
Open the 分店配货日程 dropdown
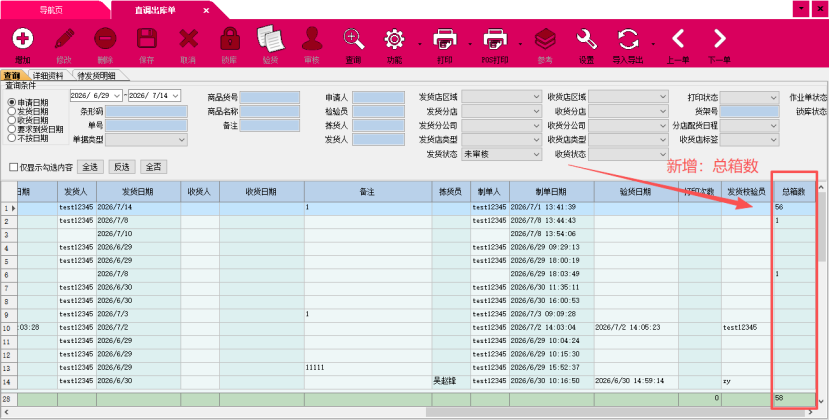[x=749, y=125]
